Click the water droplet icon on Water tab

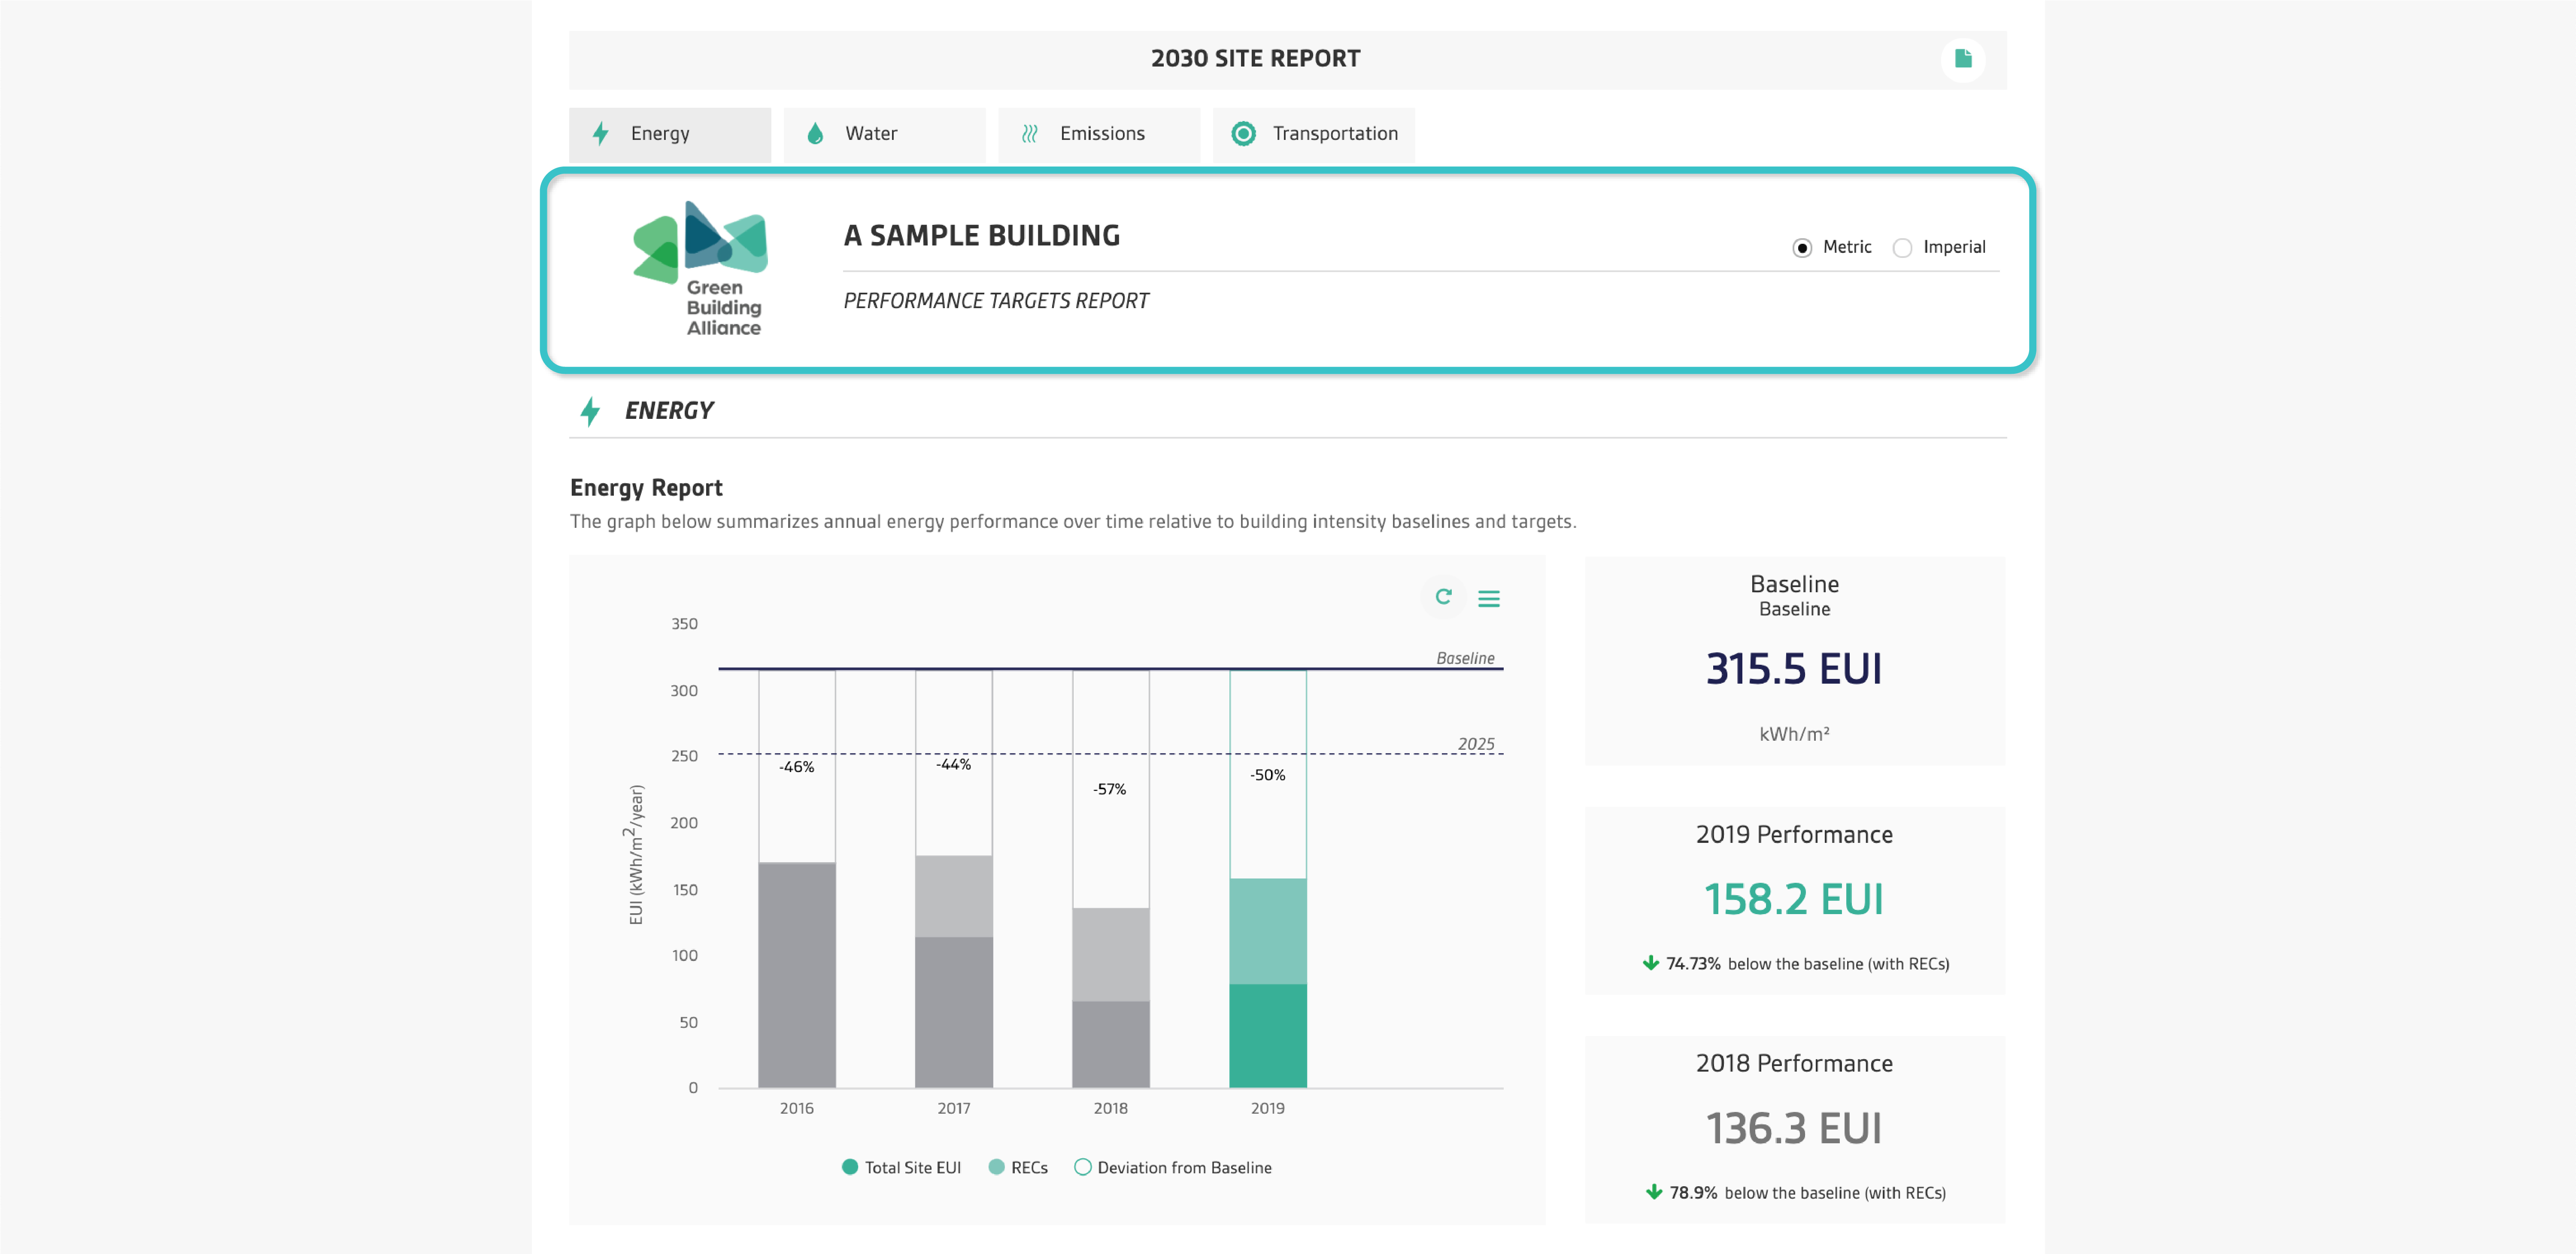point(815,133)
